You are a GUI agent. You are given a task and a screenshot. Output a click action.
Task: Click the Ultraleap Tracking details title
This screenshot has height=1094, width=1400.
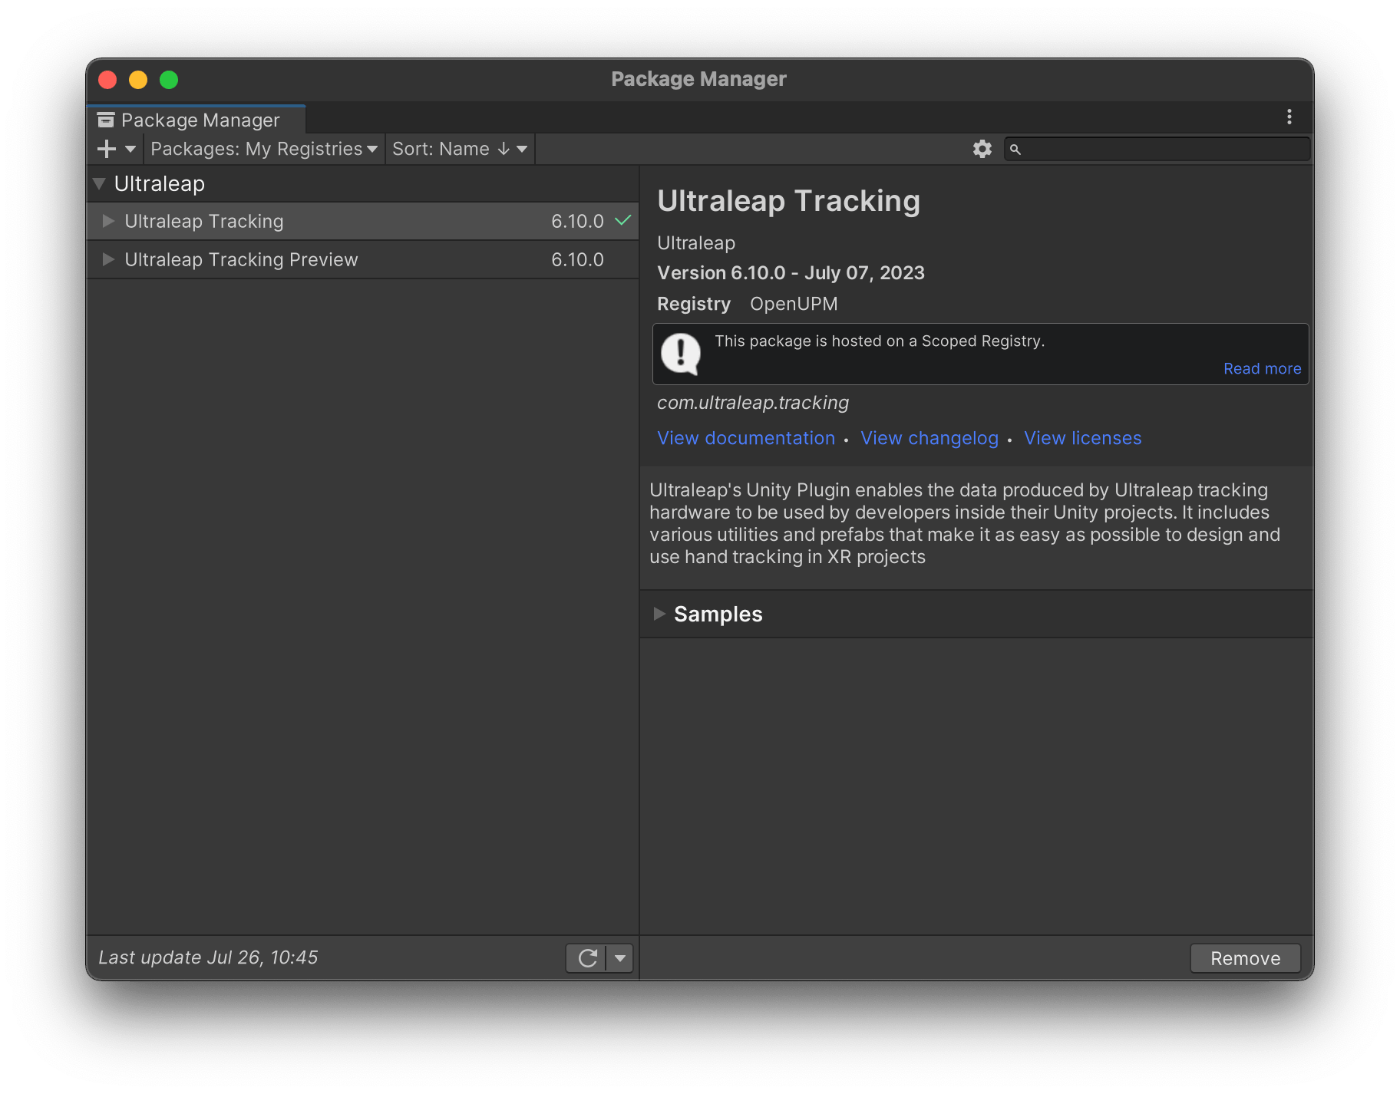tap(789, 201)
